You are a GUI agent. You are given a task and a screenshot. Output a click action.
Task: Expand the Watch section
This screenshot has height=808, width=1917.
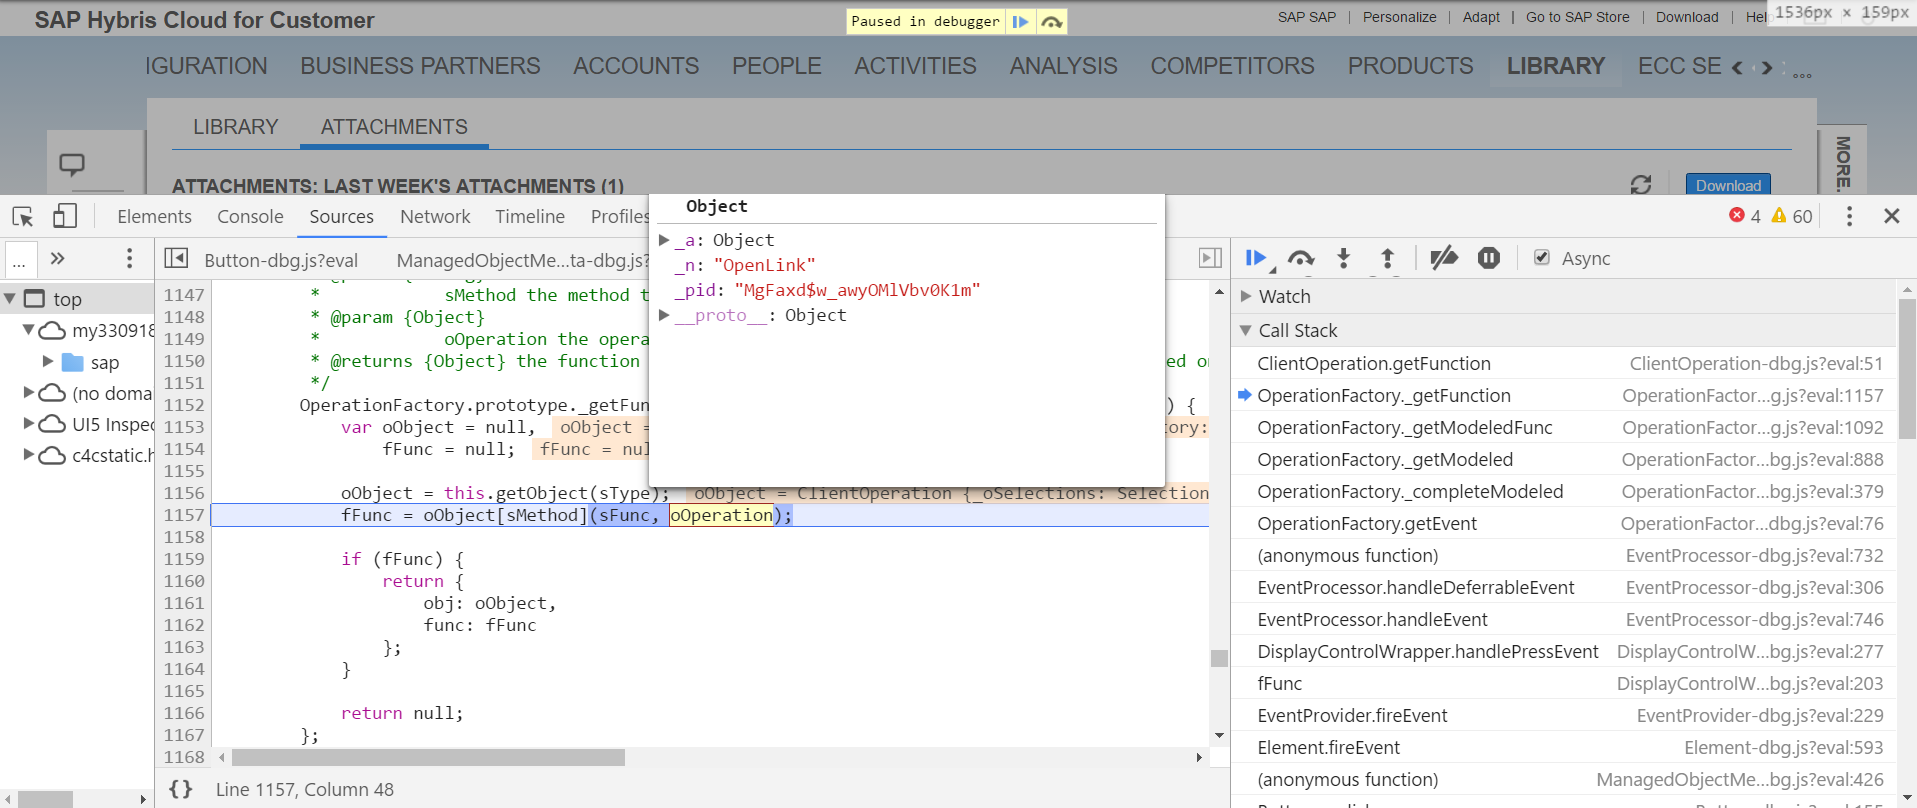coord(1246,296)
